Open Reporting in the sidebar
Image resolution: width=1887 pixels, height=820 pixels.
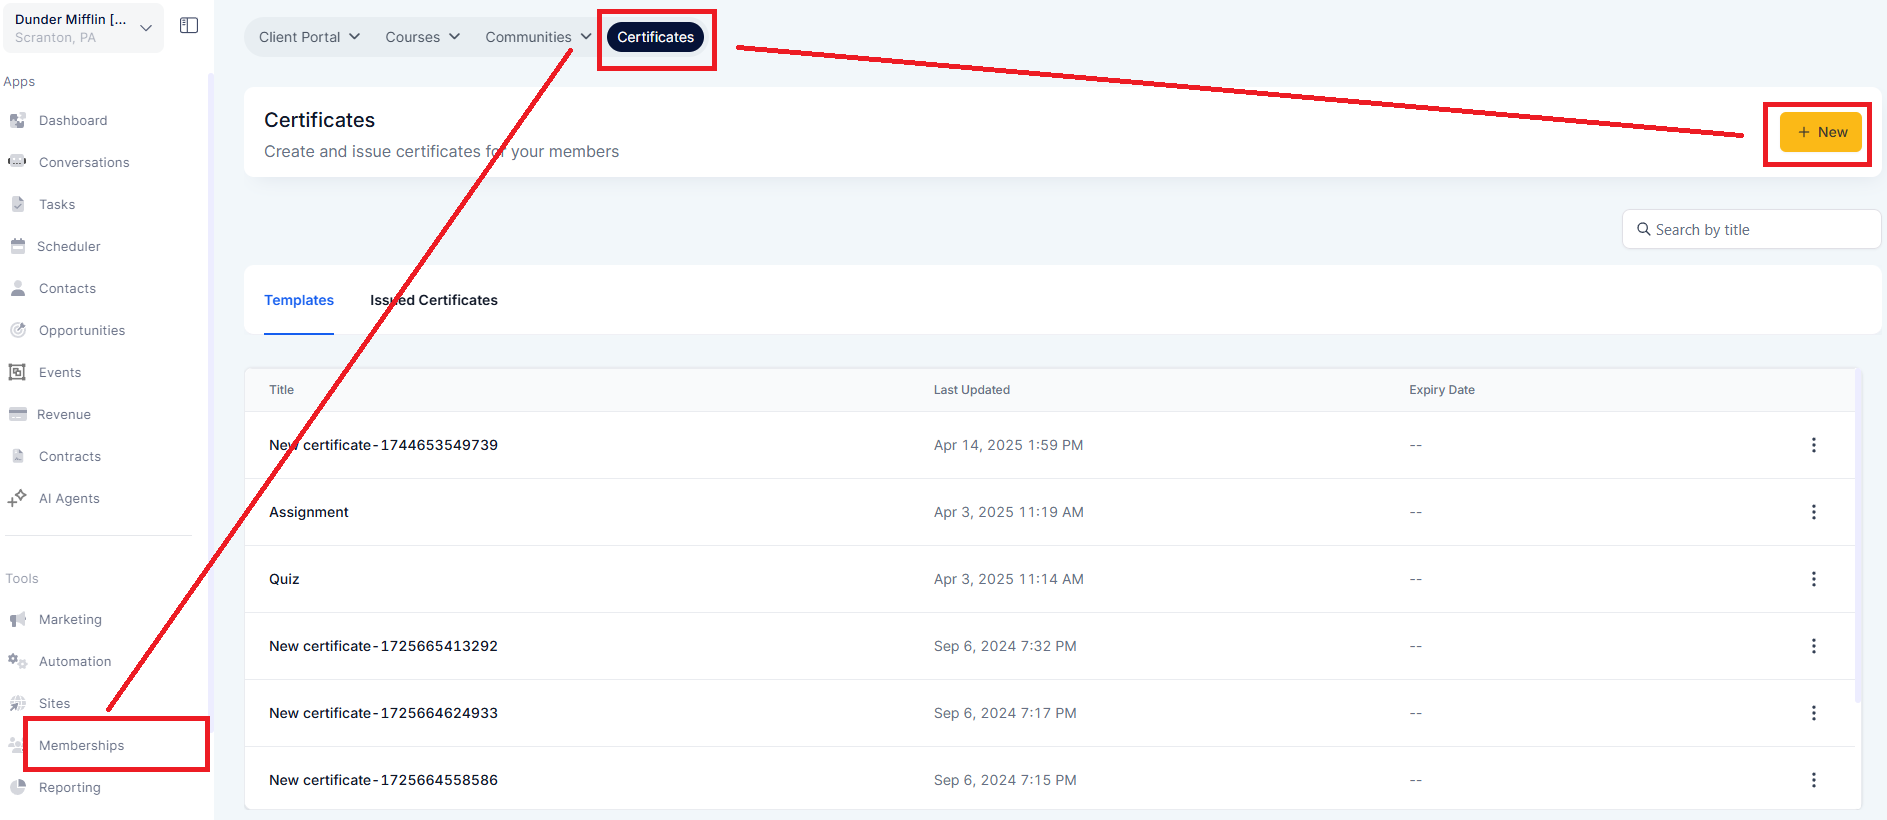point(70,787)
